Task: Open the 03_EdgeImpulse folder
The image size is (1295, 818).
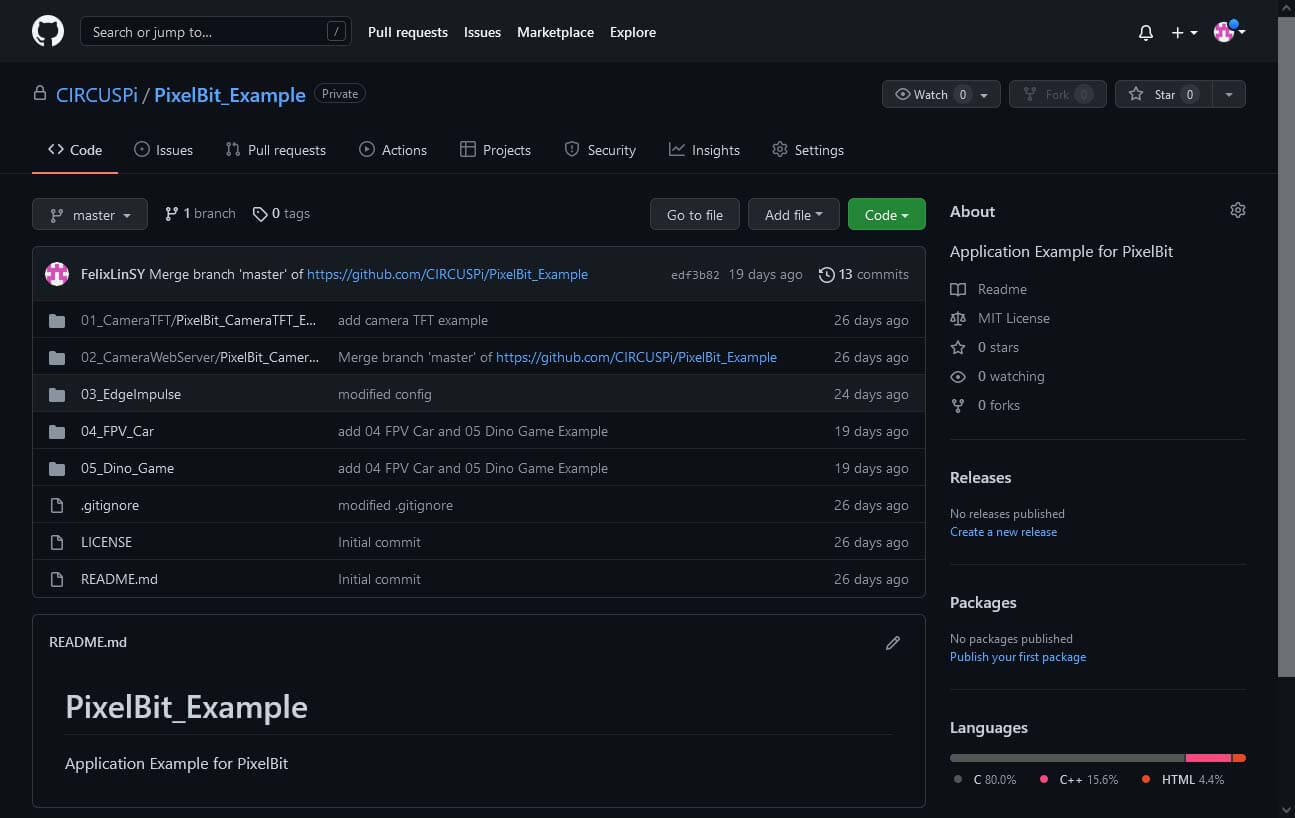Action: coord(131,394)
